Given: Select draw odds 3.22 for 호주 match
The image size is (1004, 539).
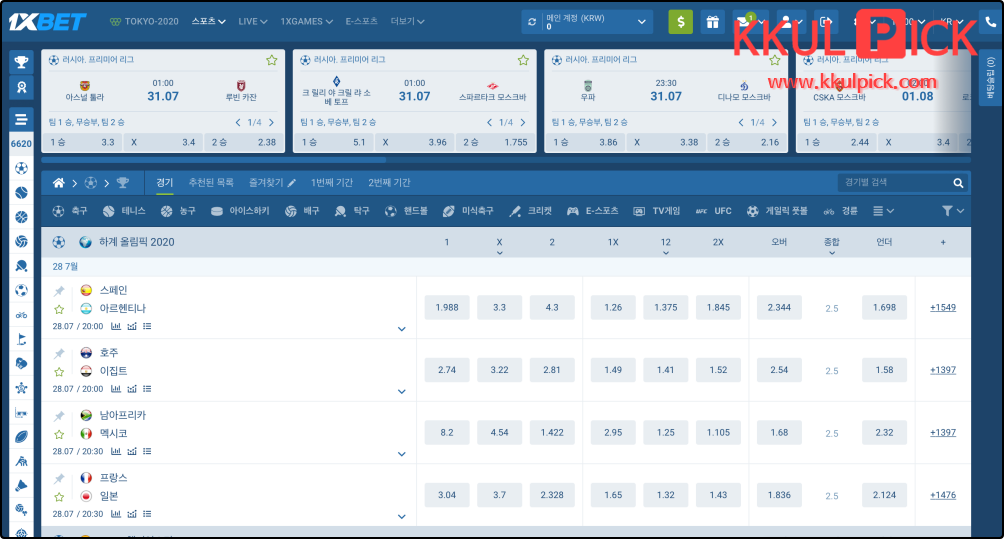Looking at the screenshot, I should tap(499, 370).
